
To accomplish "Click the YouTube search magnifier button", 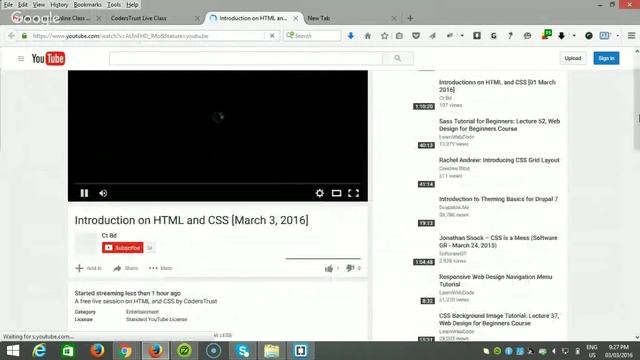I will pyautogui.click(x=398, y=58).
